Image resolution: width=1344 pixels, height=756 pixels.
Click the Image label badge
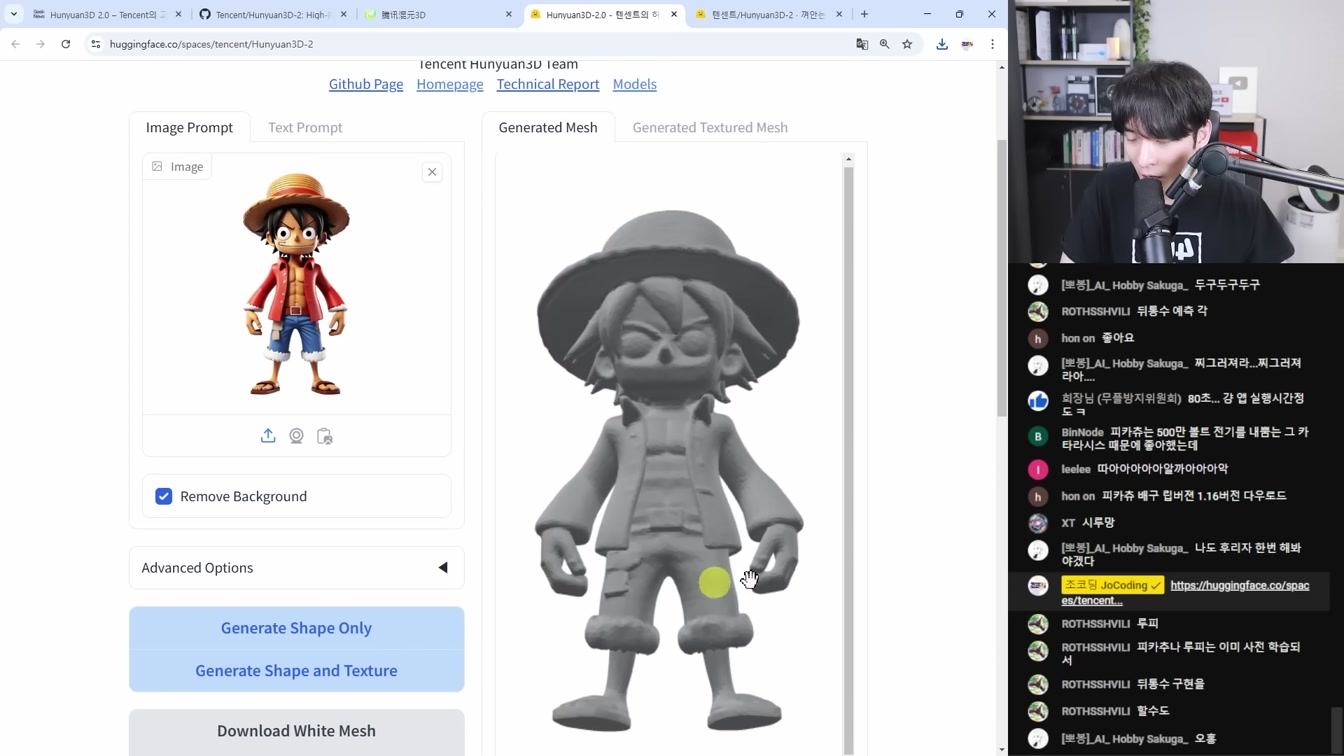click(x=178, y=167)
